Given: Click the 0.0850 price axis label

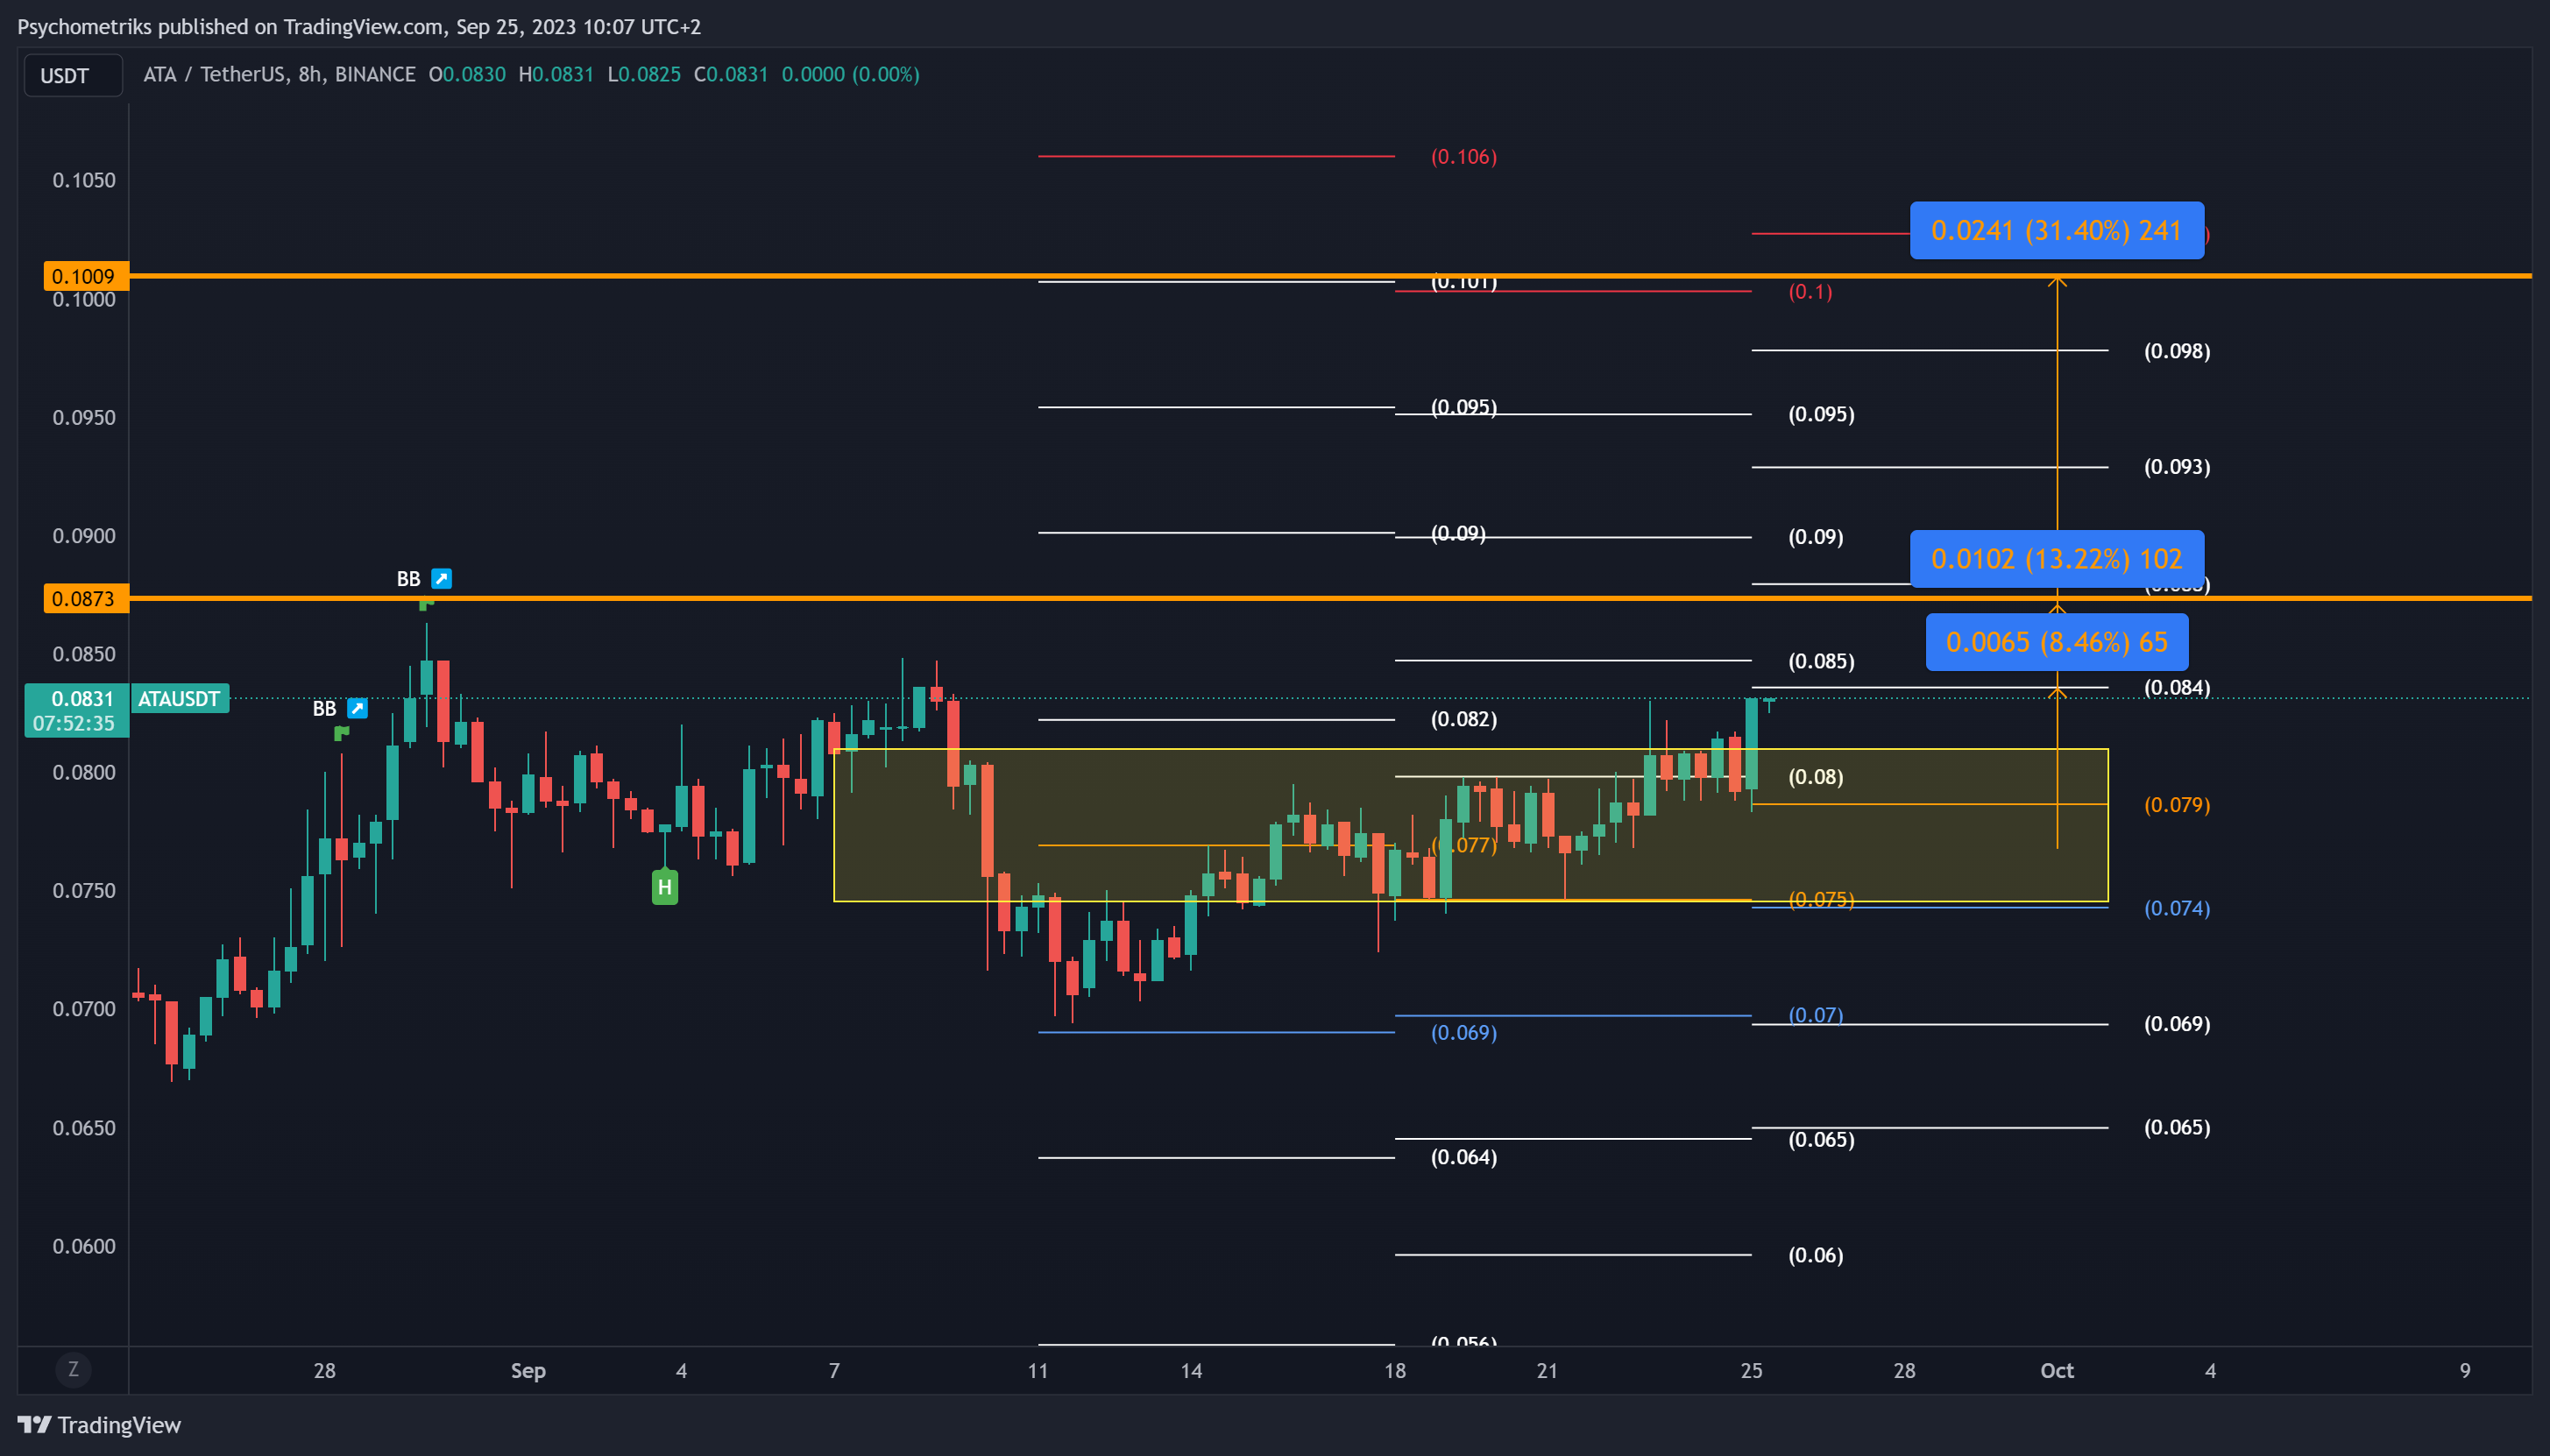Looking at the screenshot, I should [x=84, y=654].
